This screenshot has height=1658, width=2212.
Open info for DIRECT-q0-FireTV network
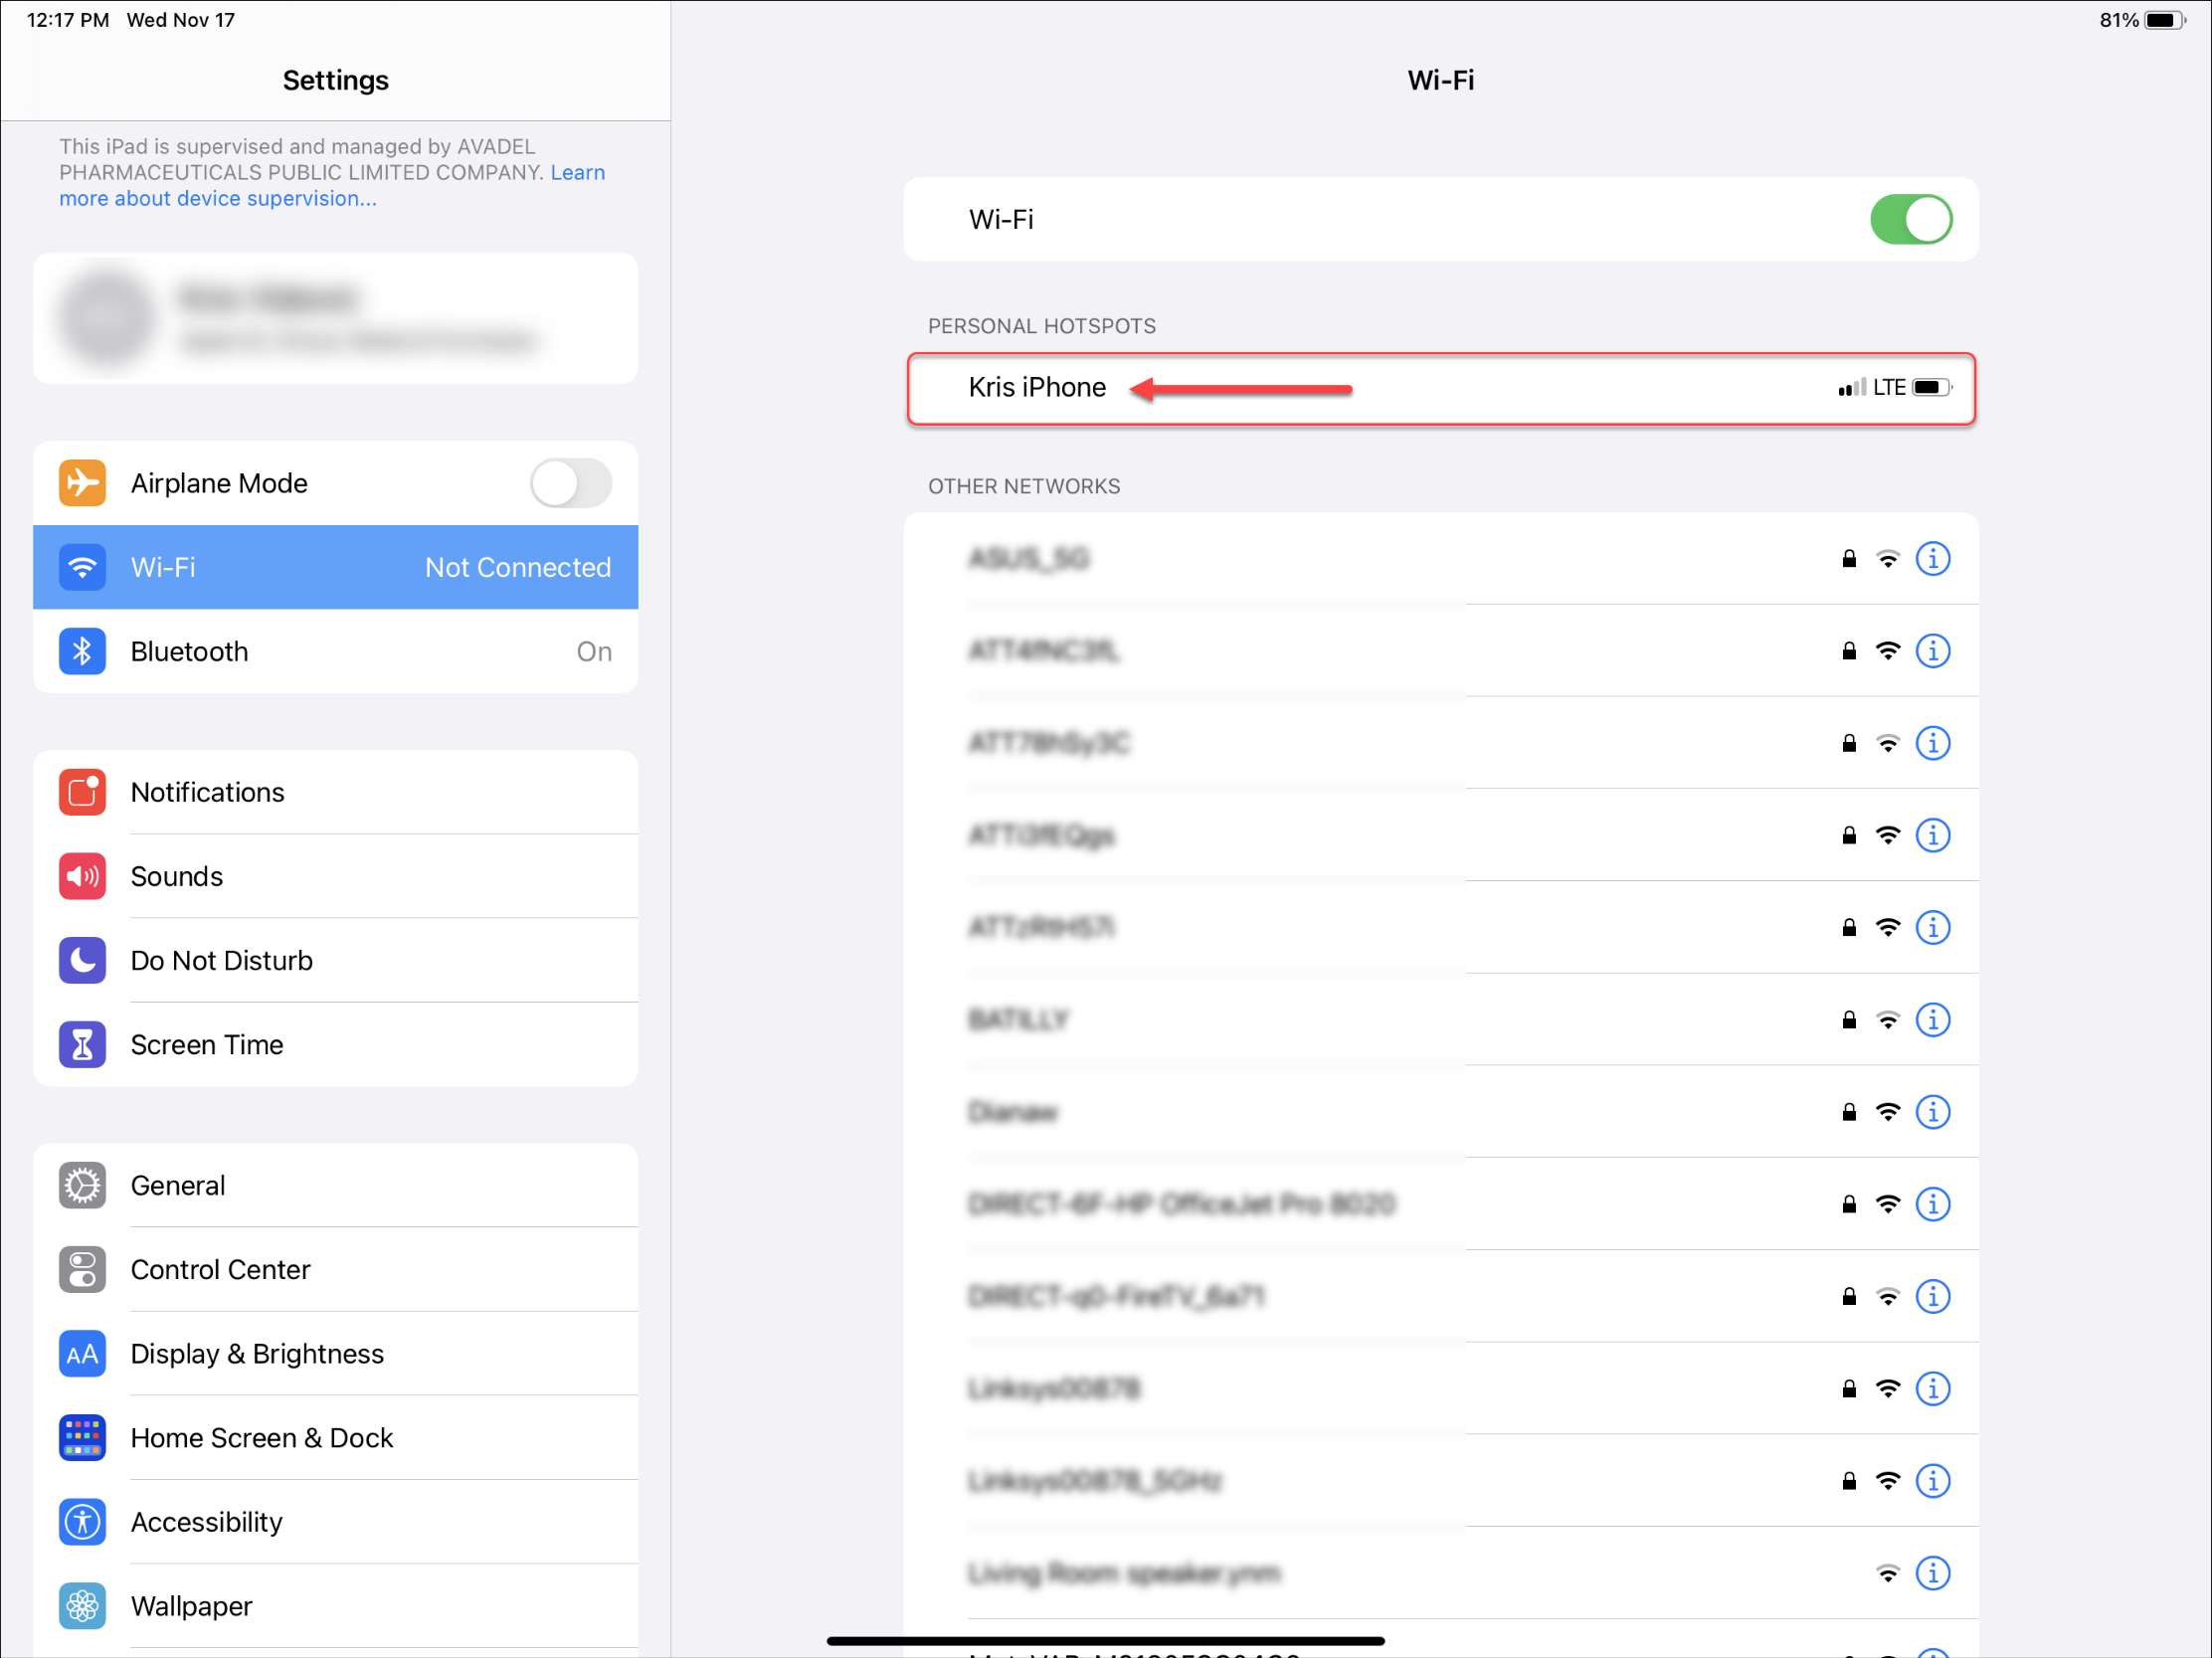click(1932, 1296)
